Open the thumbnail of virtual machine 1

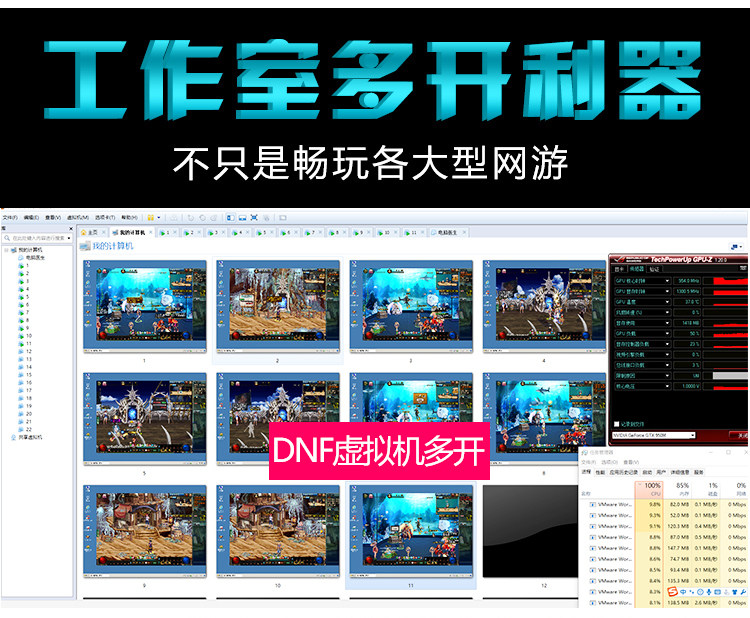coord(145,307)
